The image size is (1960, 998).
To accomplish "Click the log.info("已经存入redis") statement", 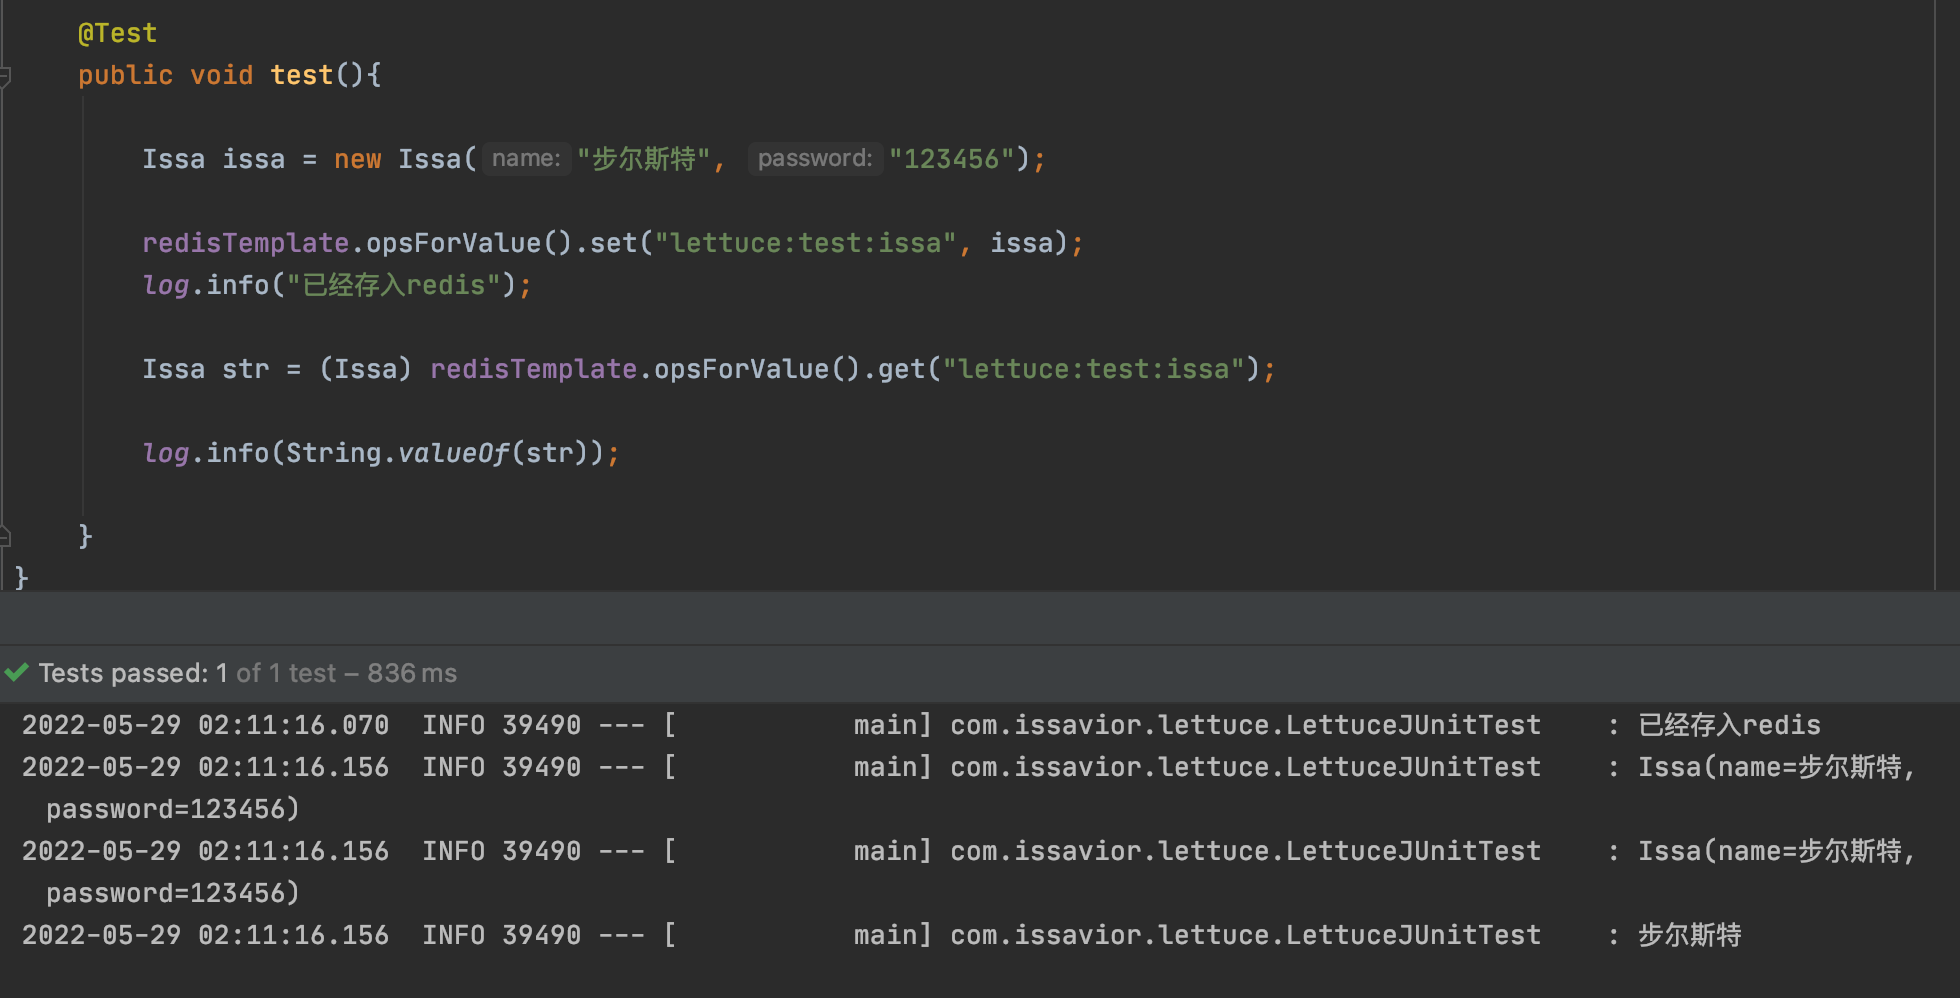I will pyautogui.click(x=337, y=285).
